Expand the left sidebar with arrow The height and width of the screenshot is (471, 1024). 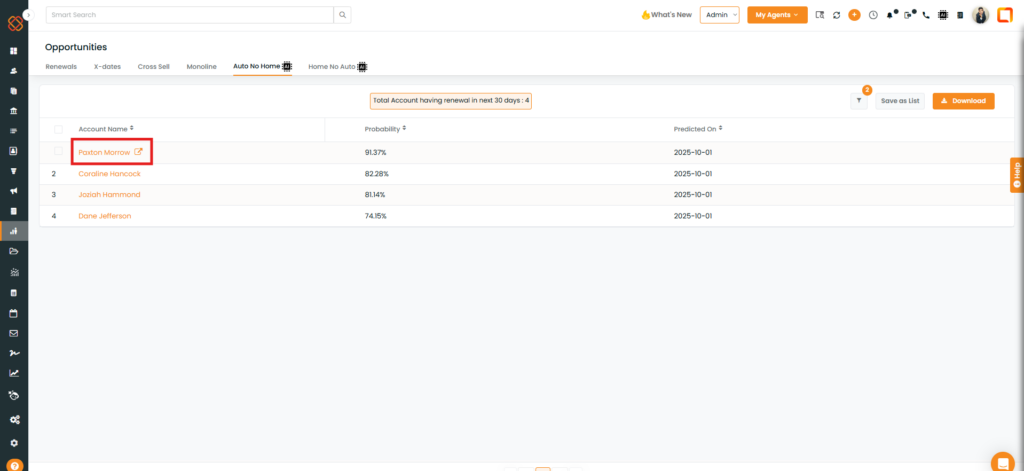(28, 15)
